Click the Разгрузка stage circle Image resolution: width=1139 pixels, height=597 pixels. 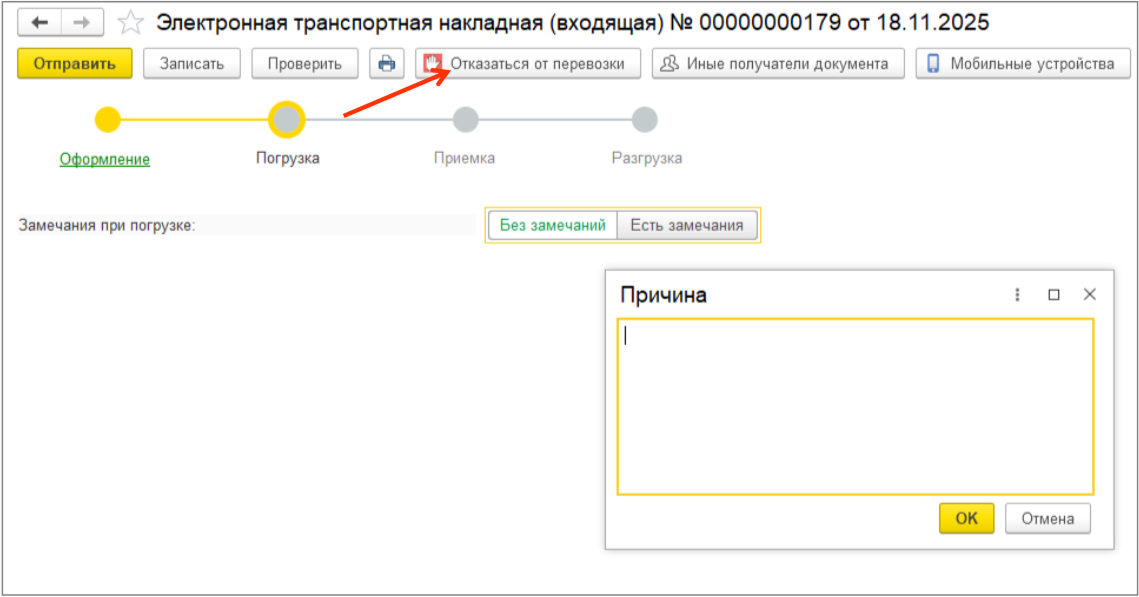(x=645, y=120)
